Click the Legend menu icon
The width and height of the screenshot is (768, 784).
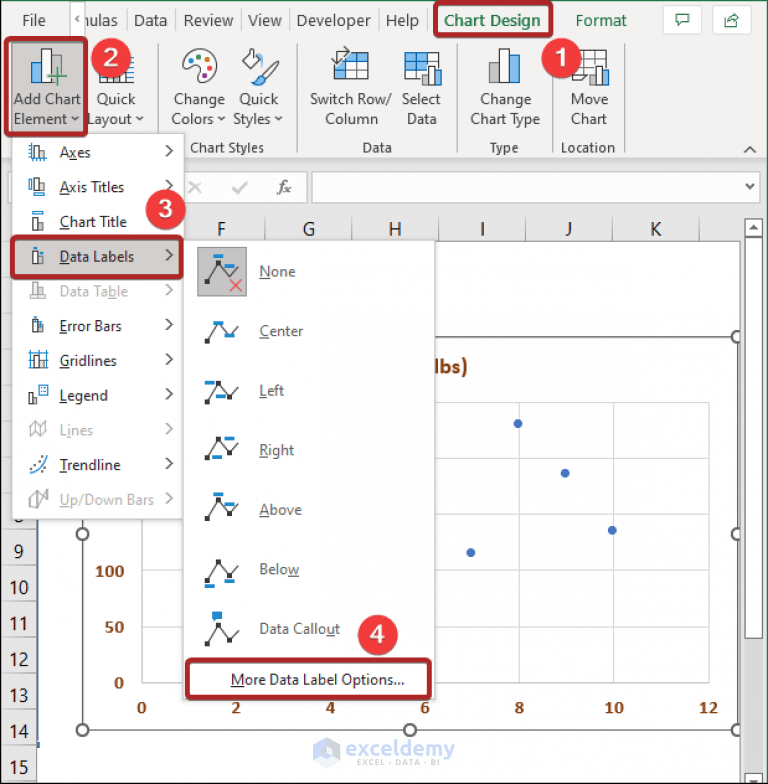[x=38, y=394]
